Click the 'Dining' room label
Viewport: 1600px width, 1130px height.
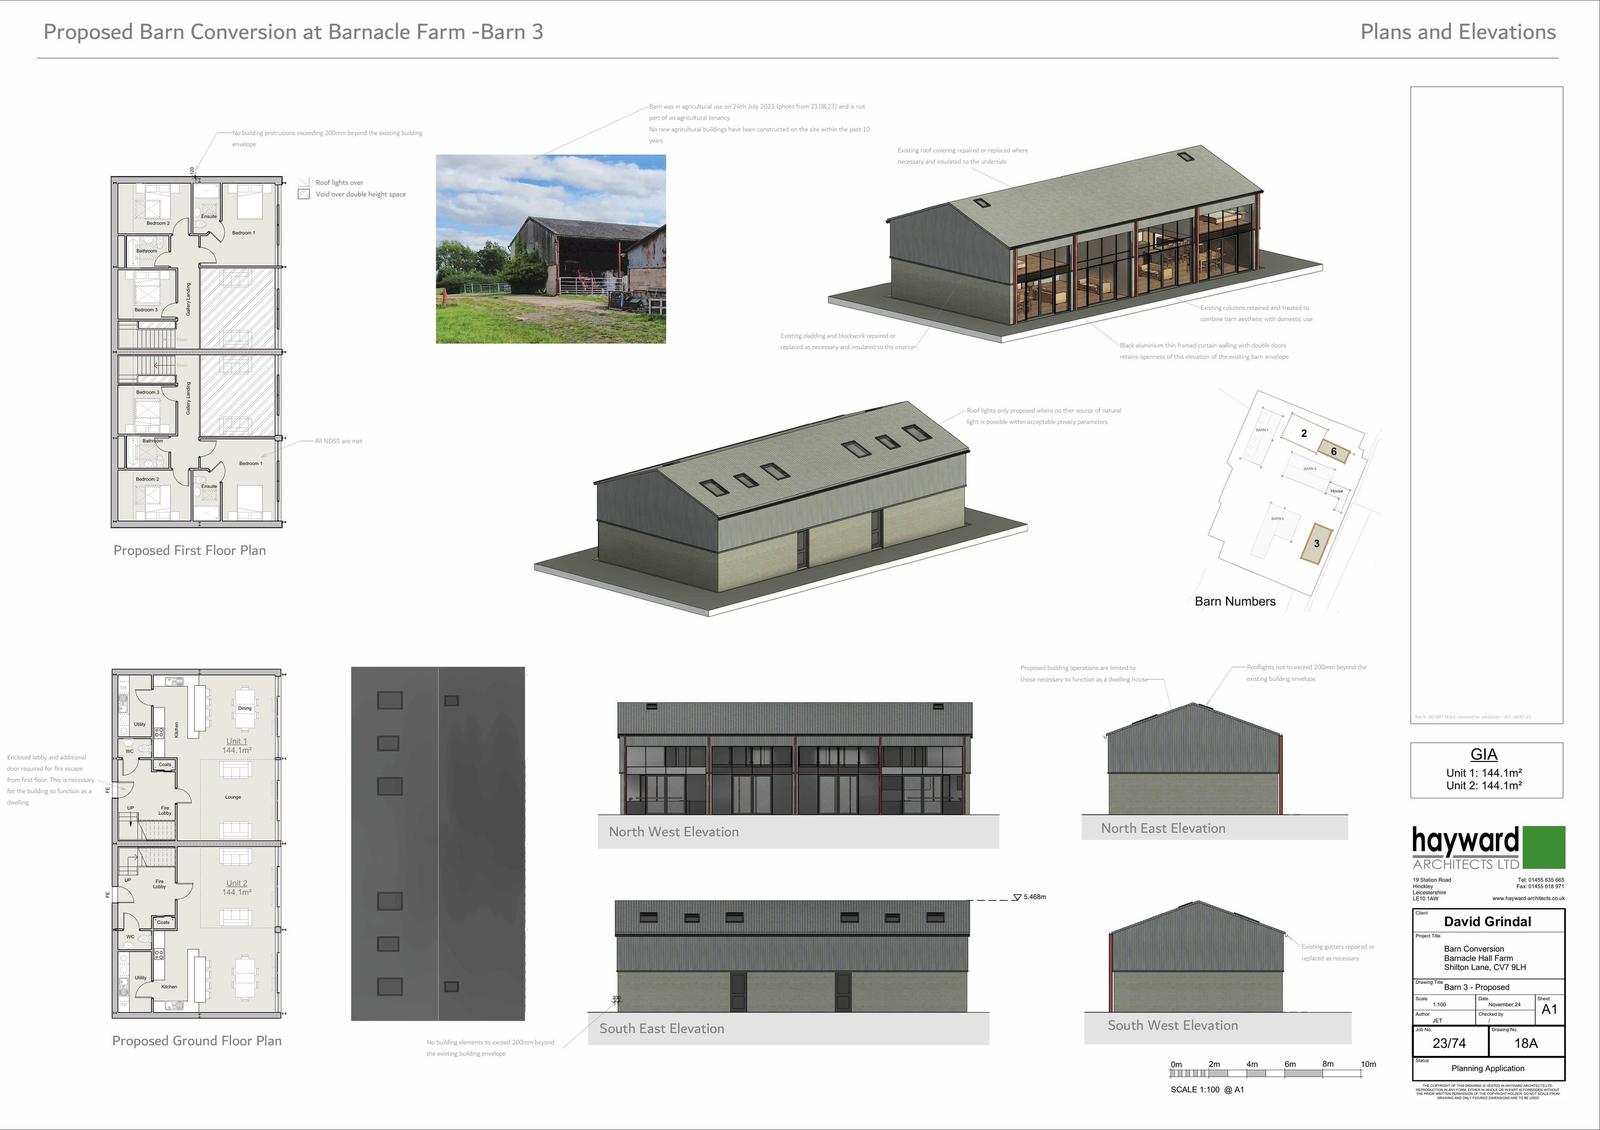click(245, 708)
